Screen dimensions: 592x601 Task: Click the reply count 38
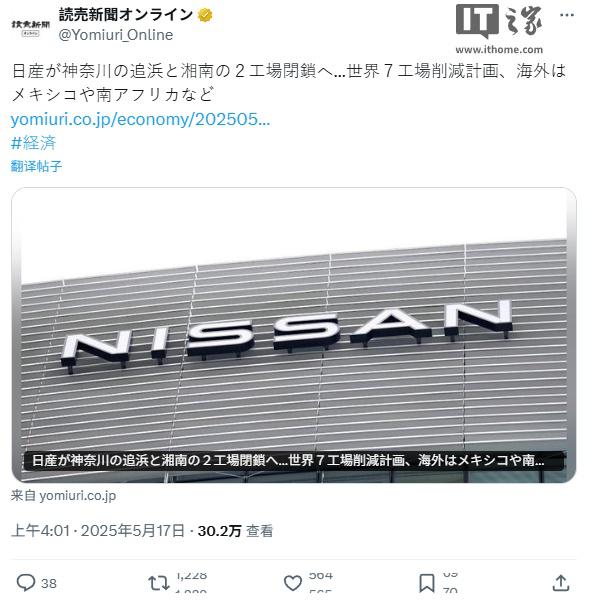49,583
